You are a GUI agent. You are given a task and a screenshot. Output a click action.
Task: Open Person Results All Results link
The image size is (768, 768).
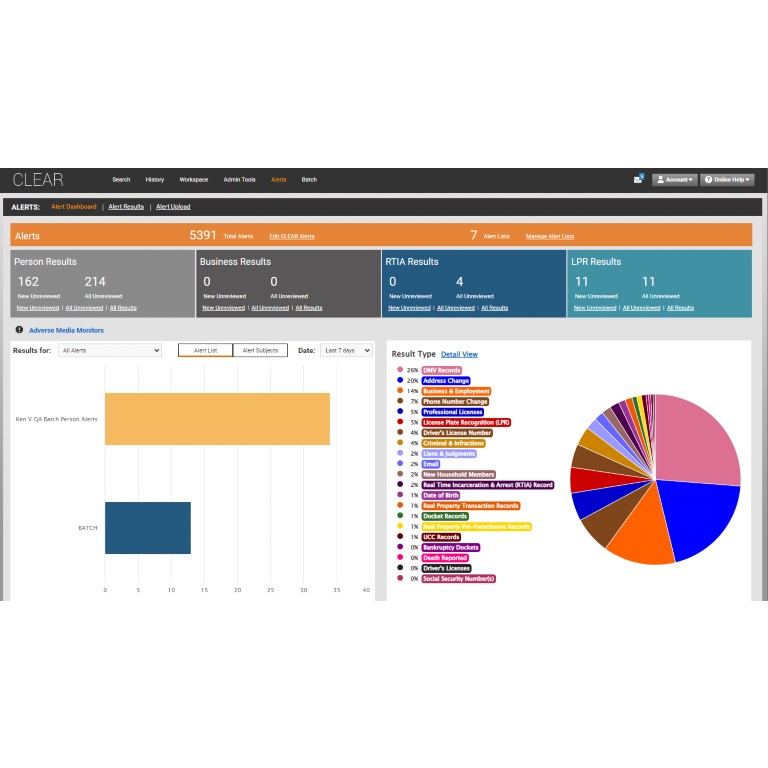point(123,308)
